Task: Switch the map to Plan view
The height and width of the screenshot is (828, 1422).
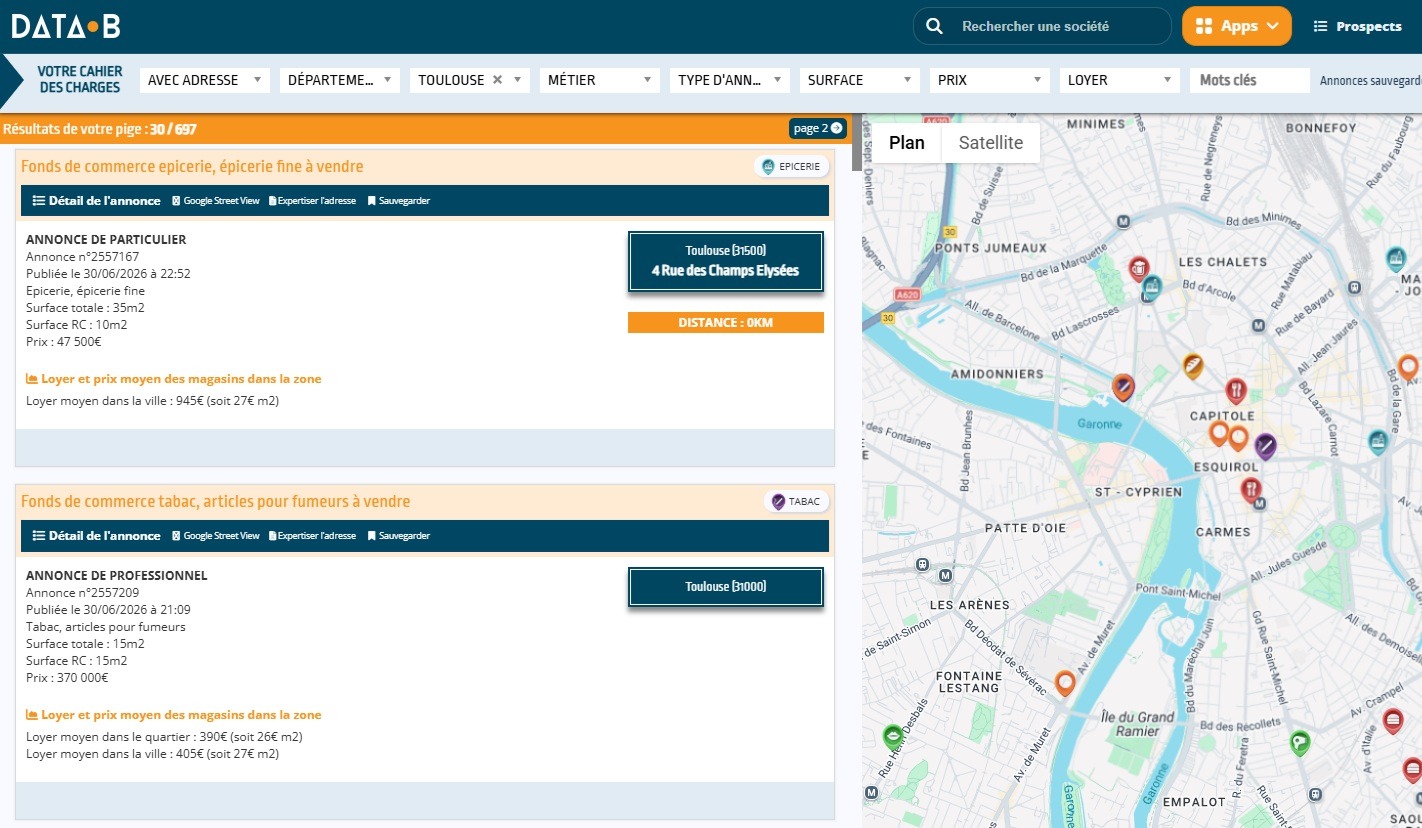Action: [907, 143]
